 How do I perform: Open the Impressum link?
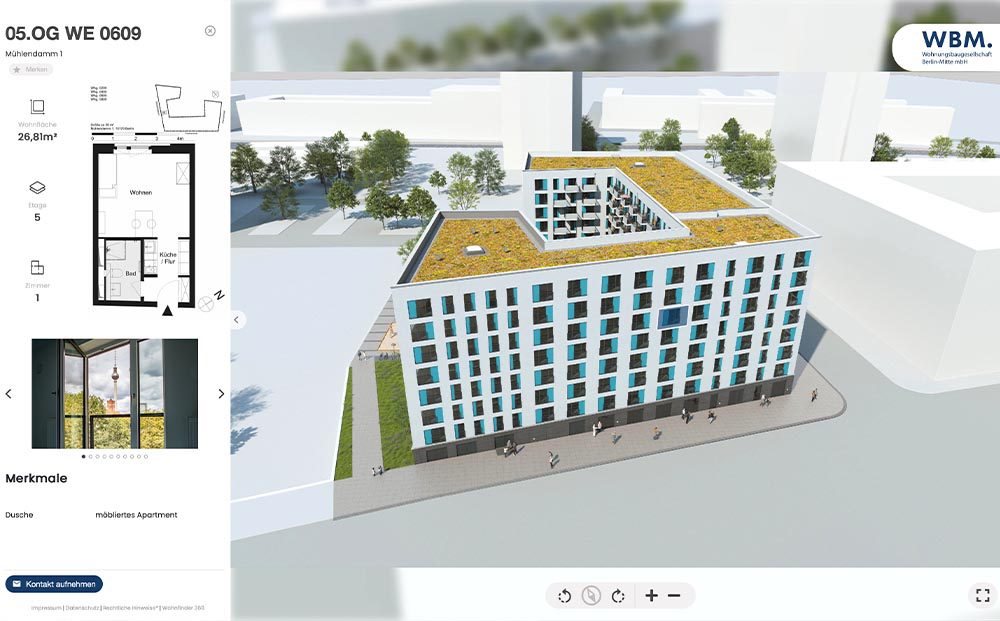[x=45, y=608]
